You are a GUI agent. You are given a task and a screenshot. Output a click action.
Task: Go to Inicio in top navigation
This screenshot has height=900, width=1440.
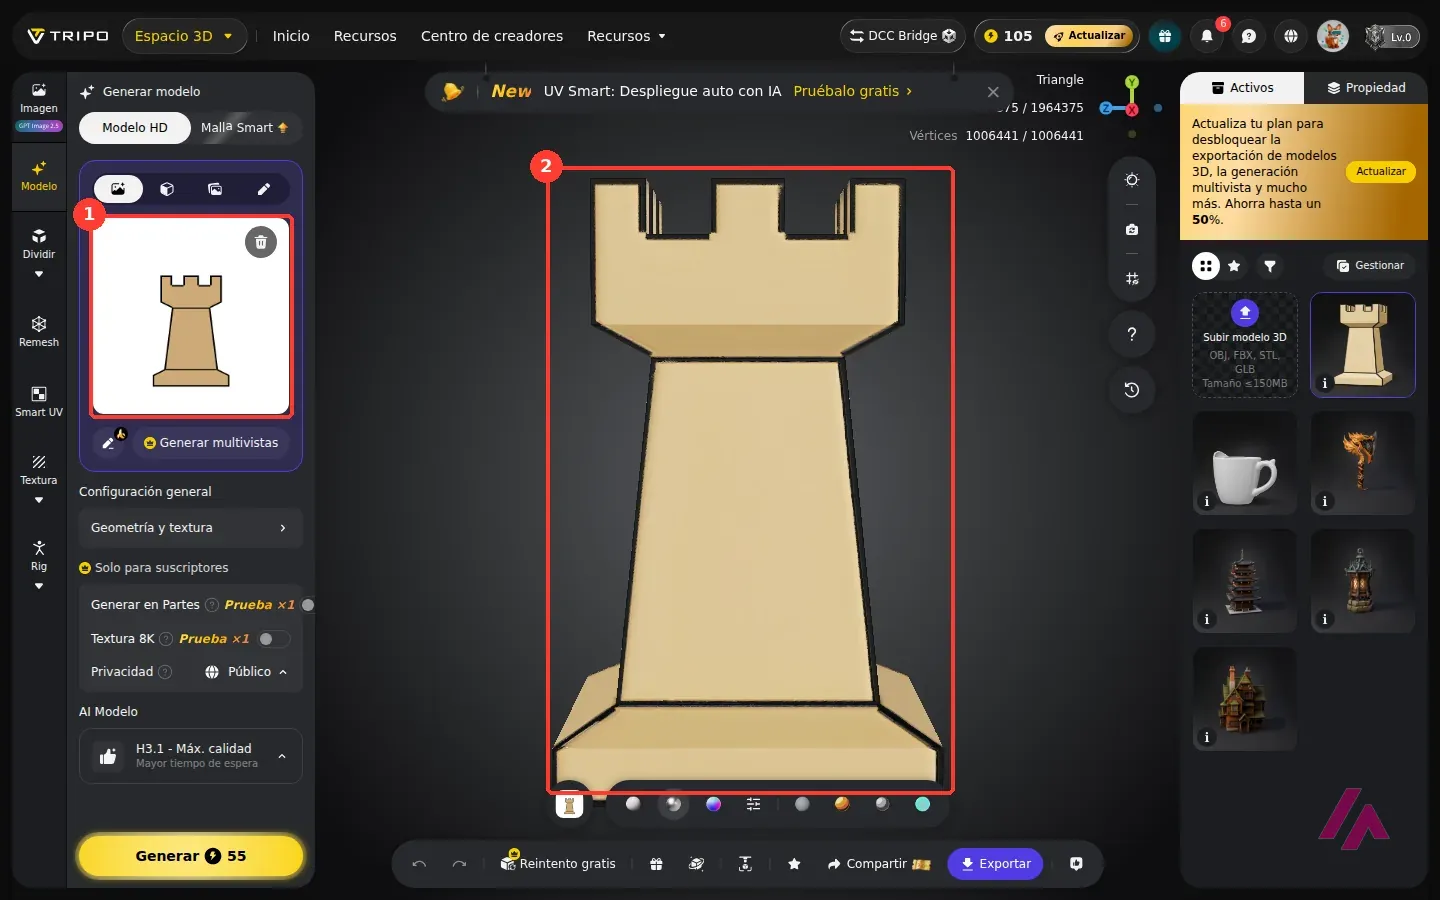pyautogui.click(x=291, y=36)
